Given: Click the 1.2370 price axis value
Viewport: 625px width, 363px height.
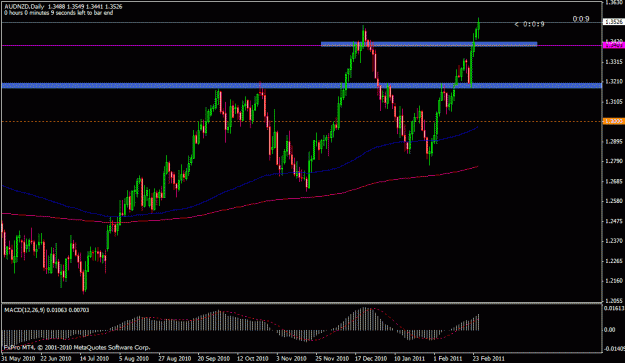Looking at the screenshot, I should (x=614, y=241).
